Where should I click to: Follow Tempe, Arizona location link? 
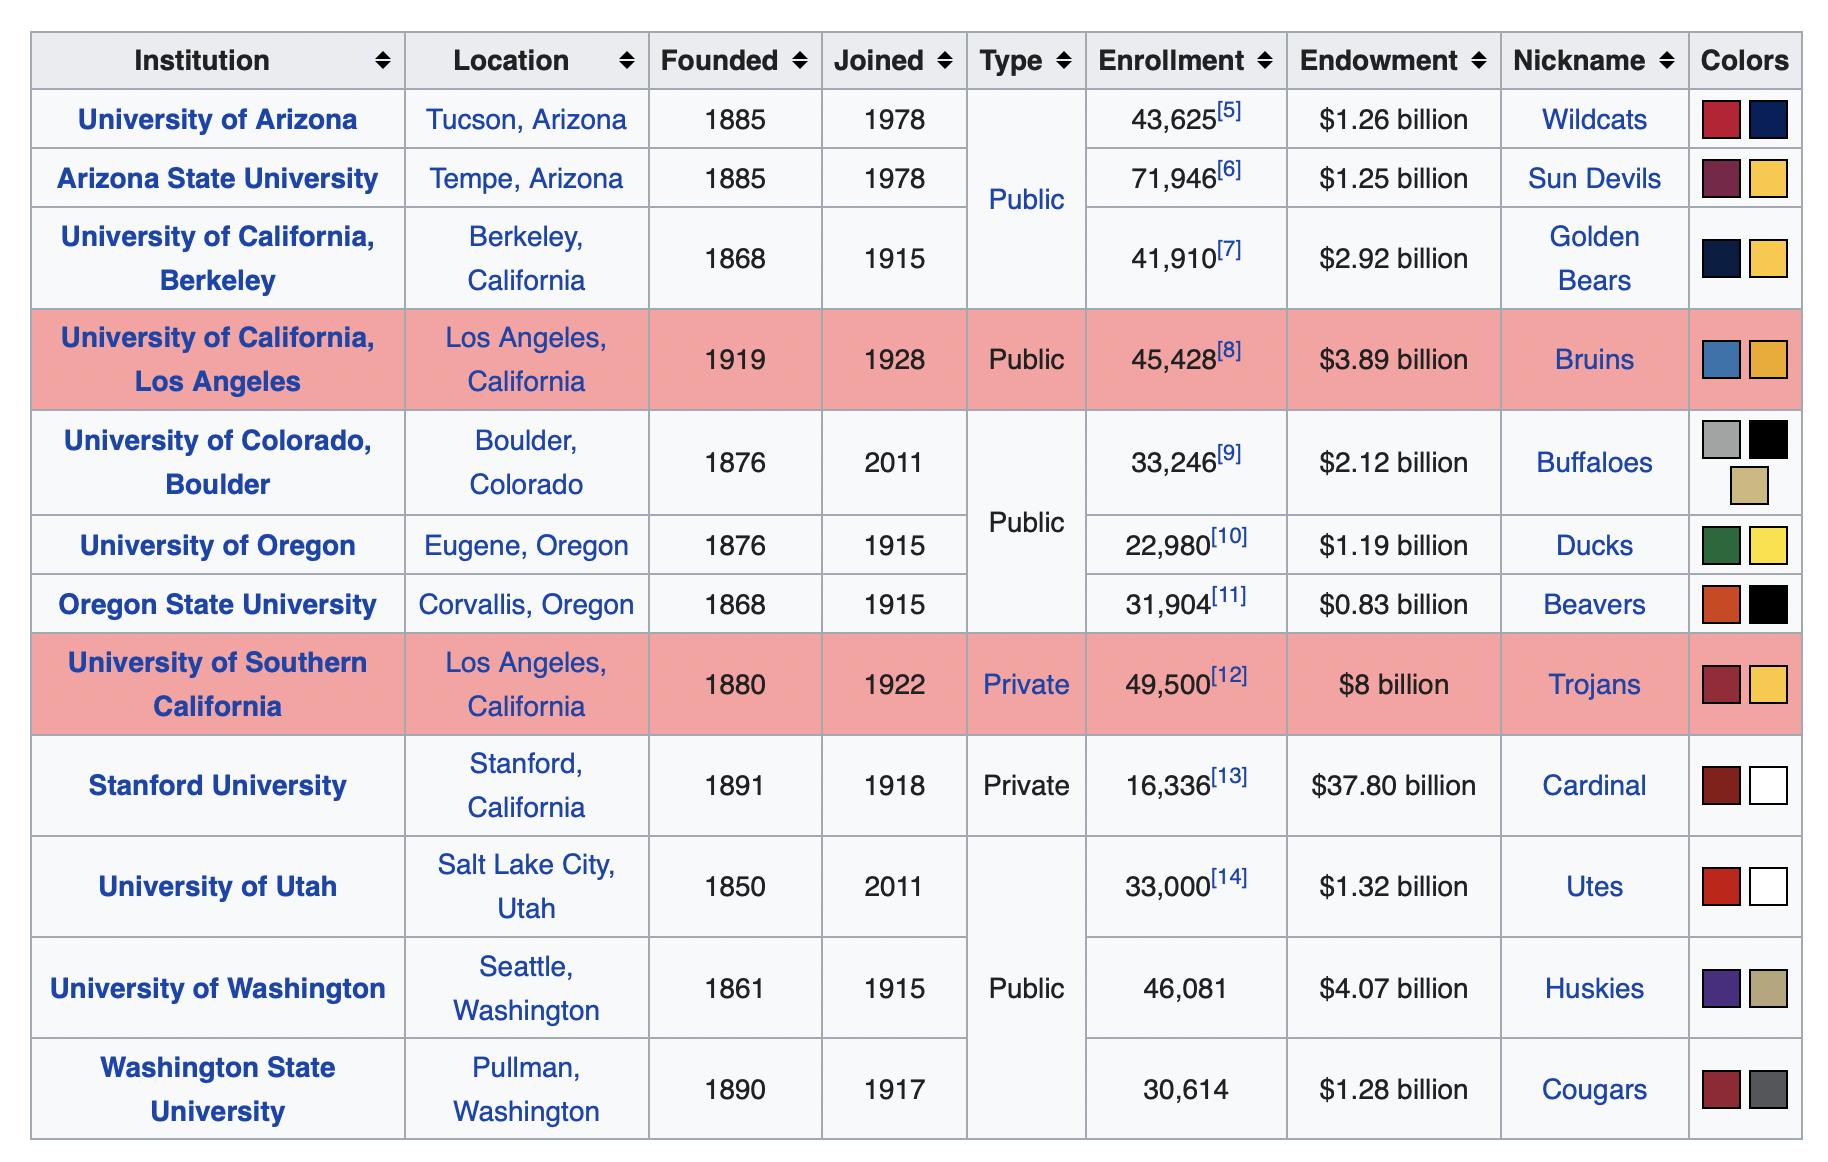tap(526, 178)
